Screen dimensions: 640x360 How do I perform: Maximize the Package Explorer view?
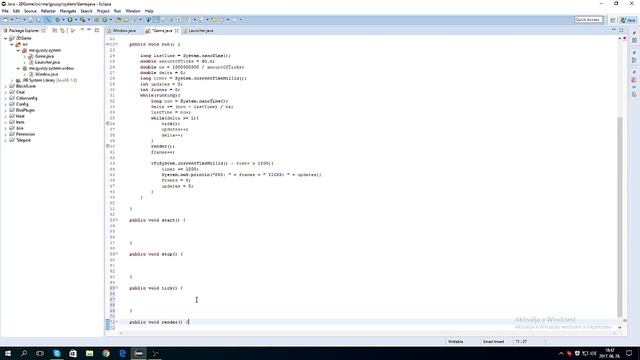(x=97, y=30)
